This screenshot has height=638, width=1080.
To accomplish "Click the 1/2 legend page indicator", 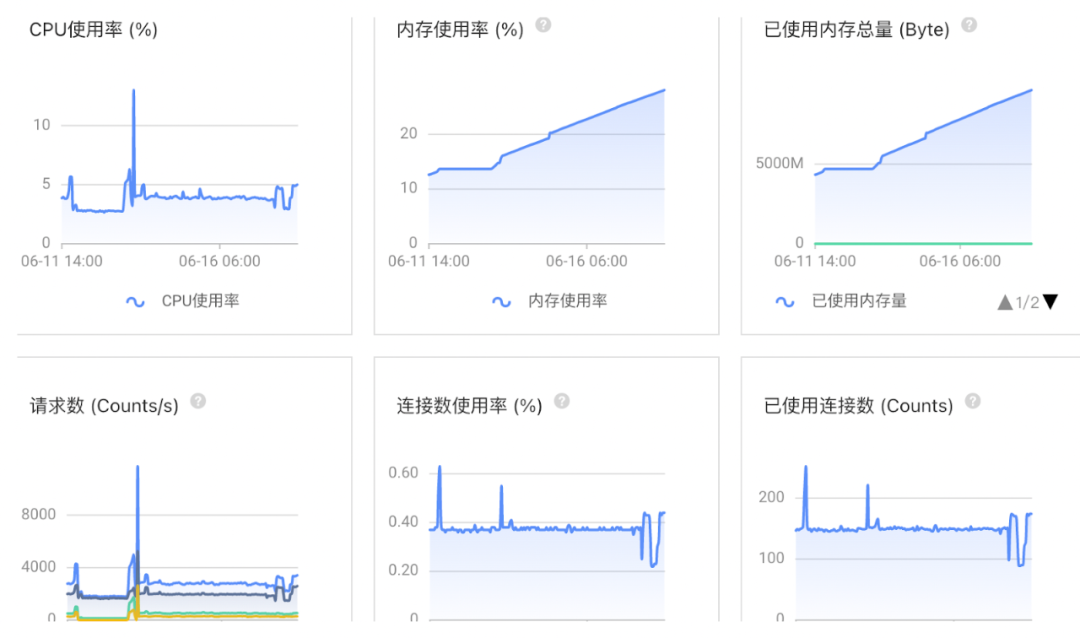I will pyautogui.click(x=1027, y=302).
